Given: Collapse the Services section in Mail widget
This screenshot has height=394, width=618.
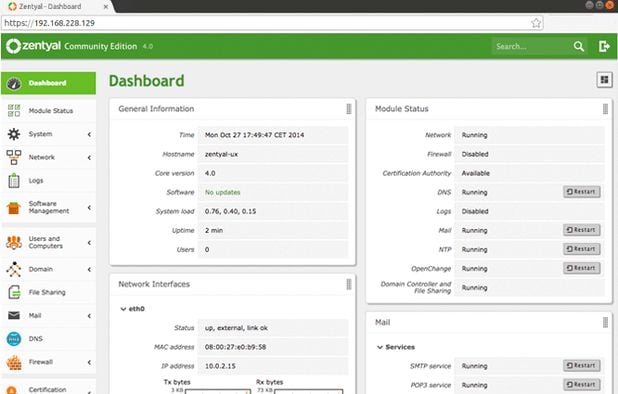Looking at the screenshot, I should pyautogui.click(x=380, y=347).
